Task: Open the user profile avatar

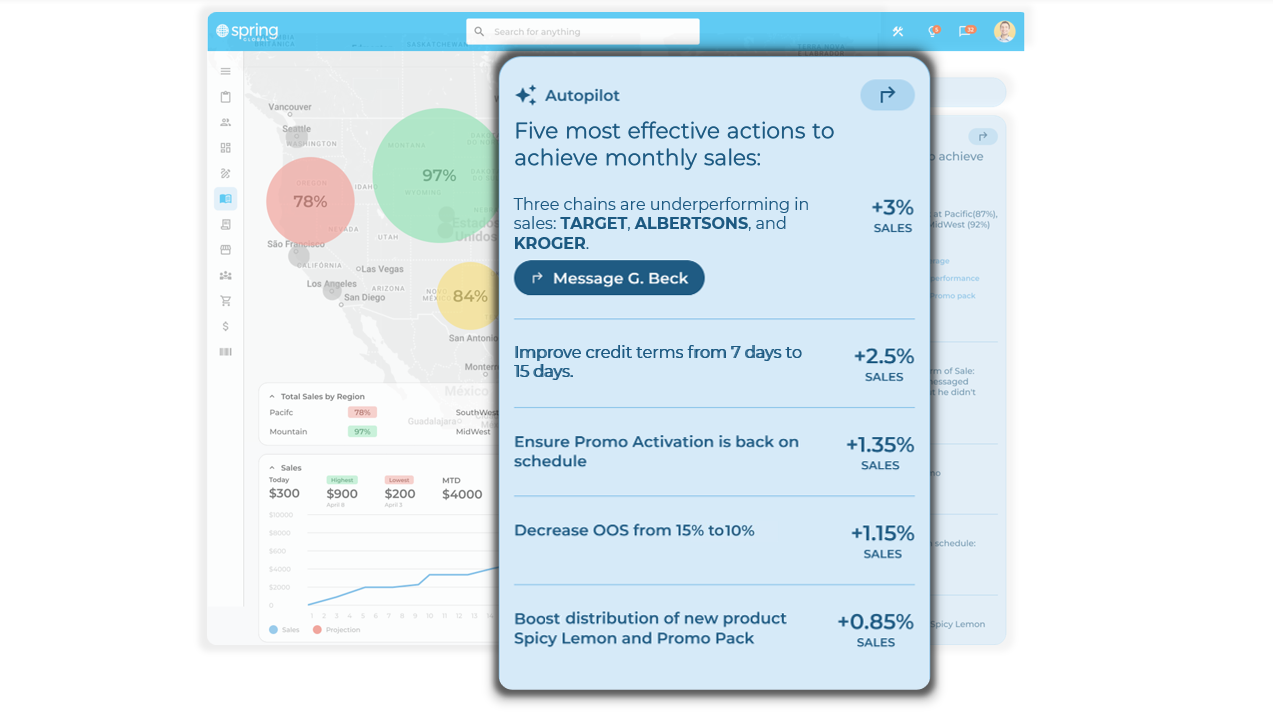Action: point(1004,32)
